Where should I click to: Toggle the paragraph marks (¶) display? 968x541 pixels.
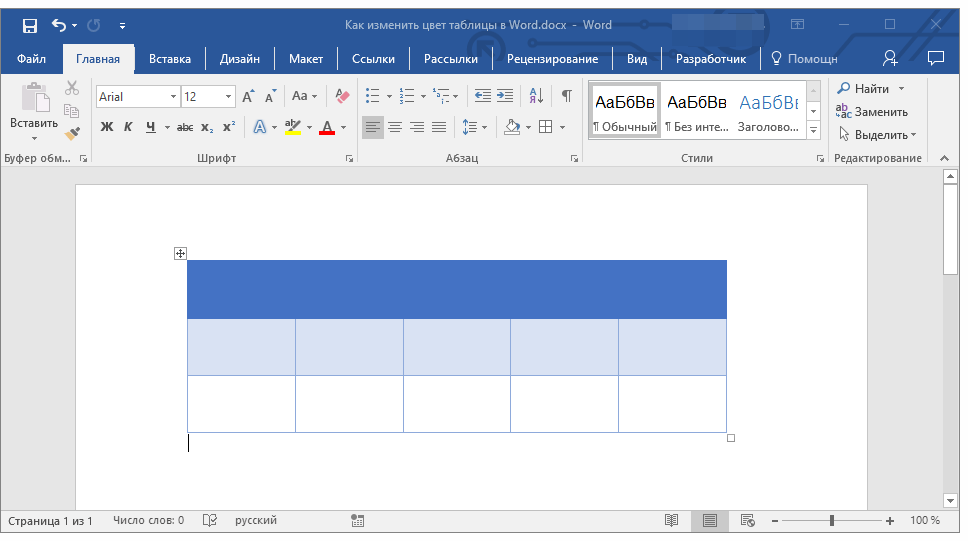click(x=566, y=96)
